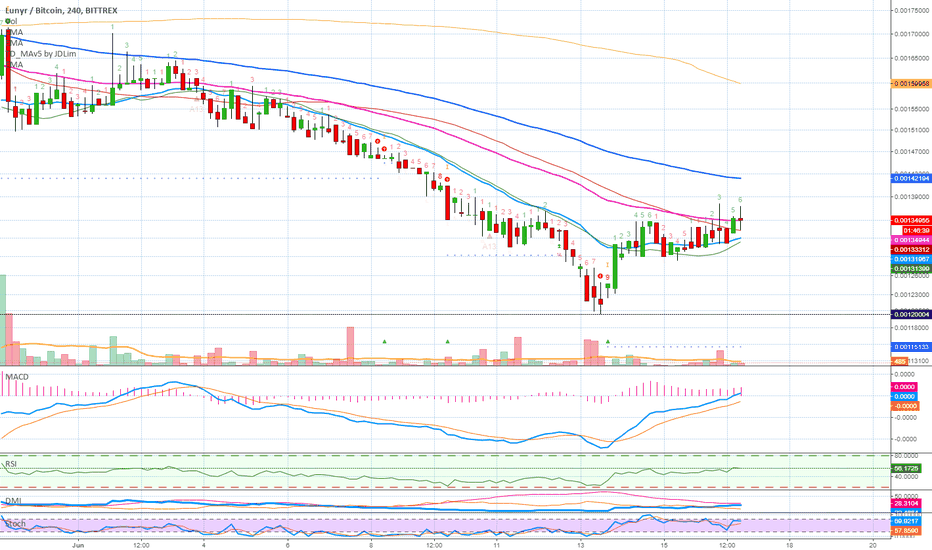Click the red 0.00134955 last price tag
The height and width of the screenshot is (550, 932).
(x=911, y=221)
